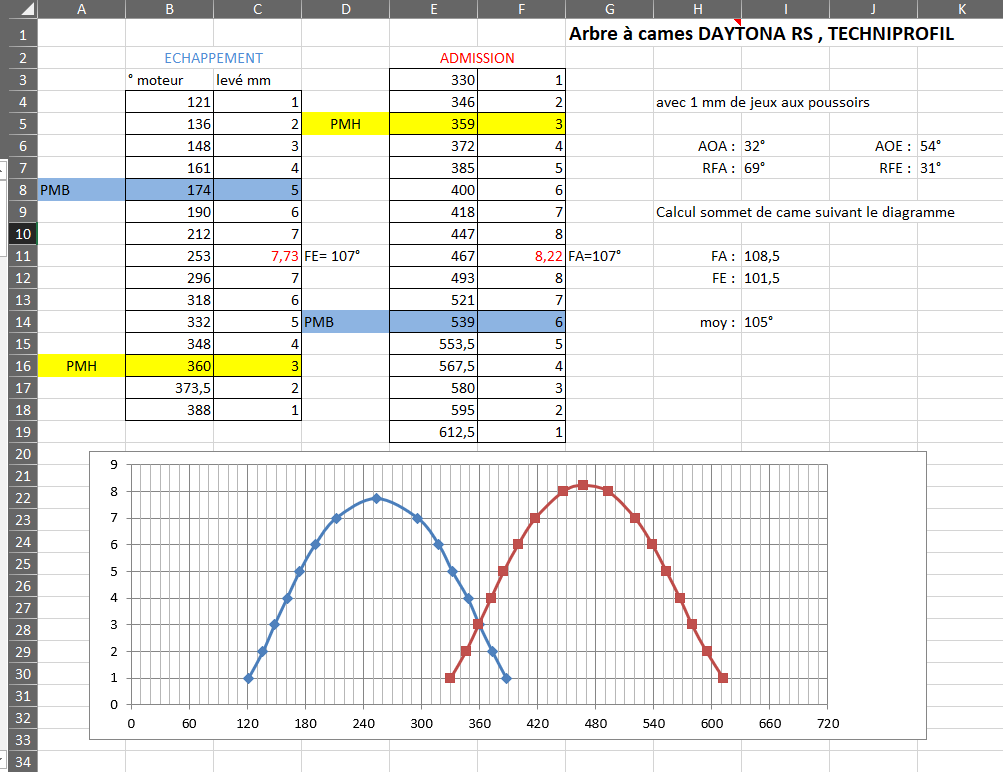The width and height of the screenshot is (1003, 772).
Task: Select the 'moy :' label cell
Action: click(697, 322)
